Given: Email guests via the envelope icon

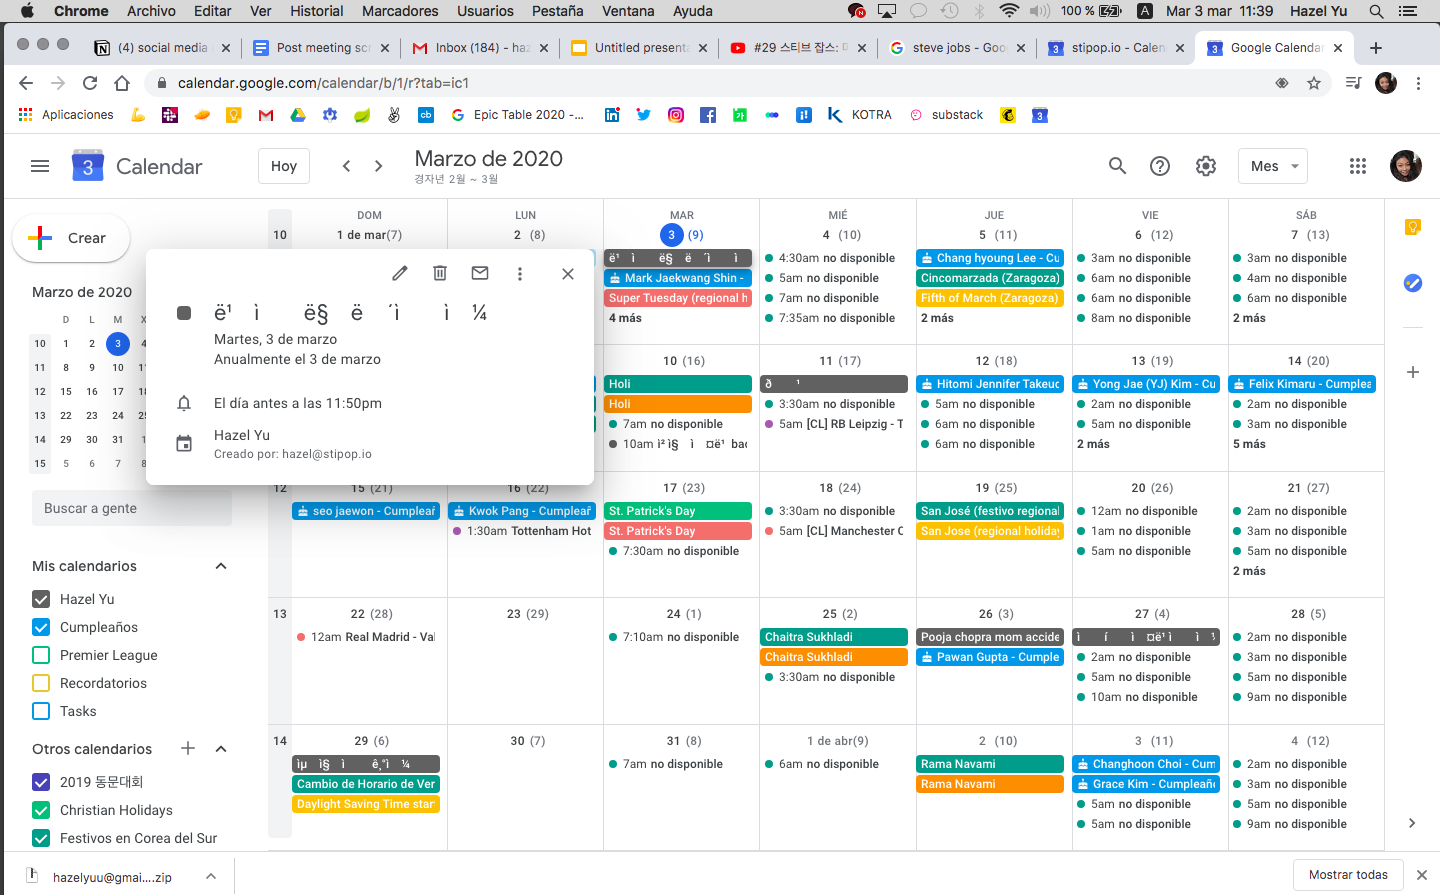Looking at the screenshot, I should tap(479, 272).
